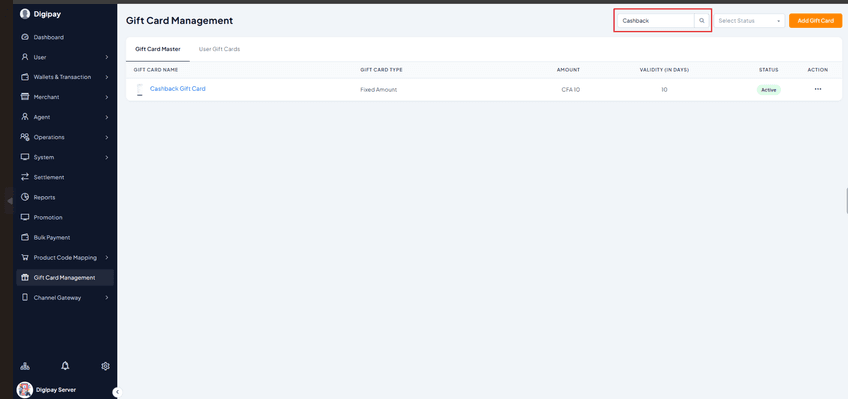This screenshot has width=848, height=399.
Task: Open Dashboard menu item
Action: (x=65, y=37)
